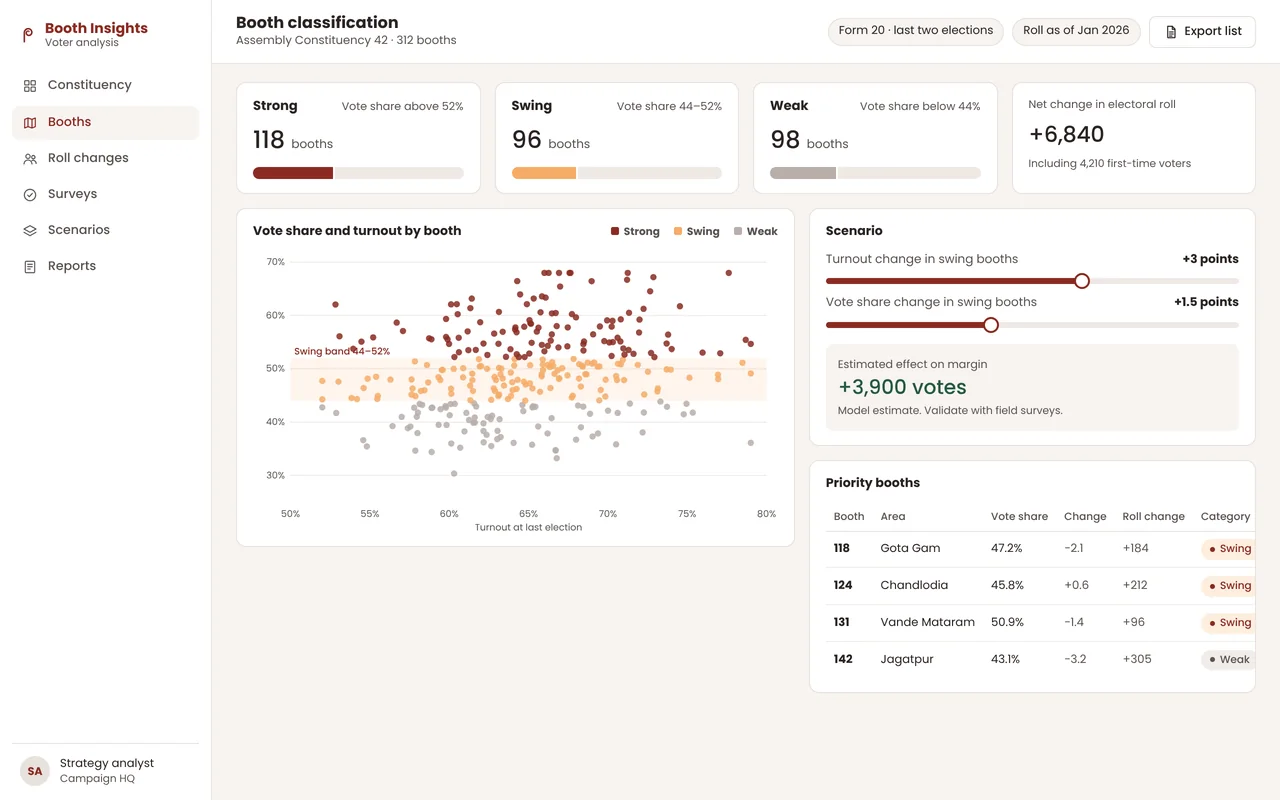
Task: Click the +3 points turnout value
Action: pos(1210,259)
